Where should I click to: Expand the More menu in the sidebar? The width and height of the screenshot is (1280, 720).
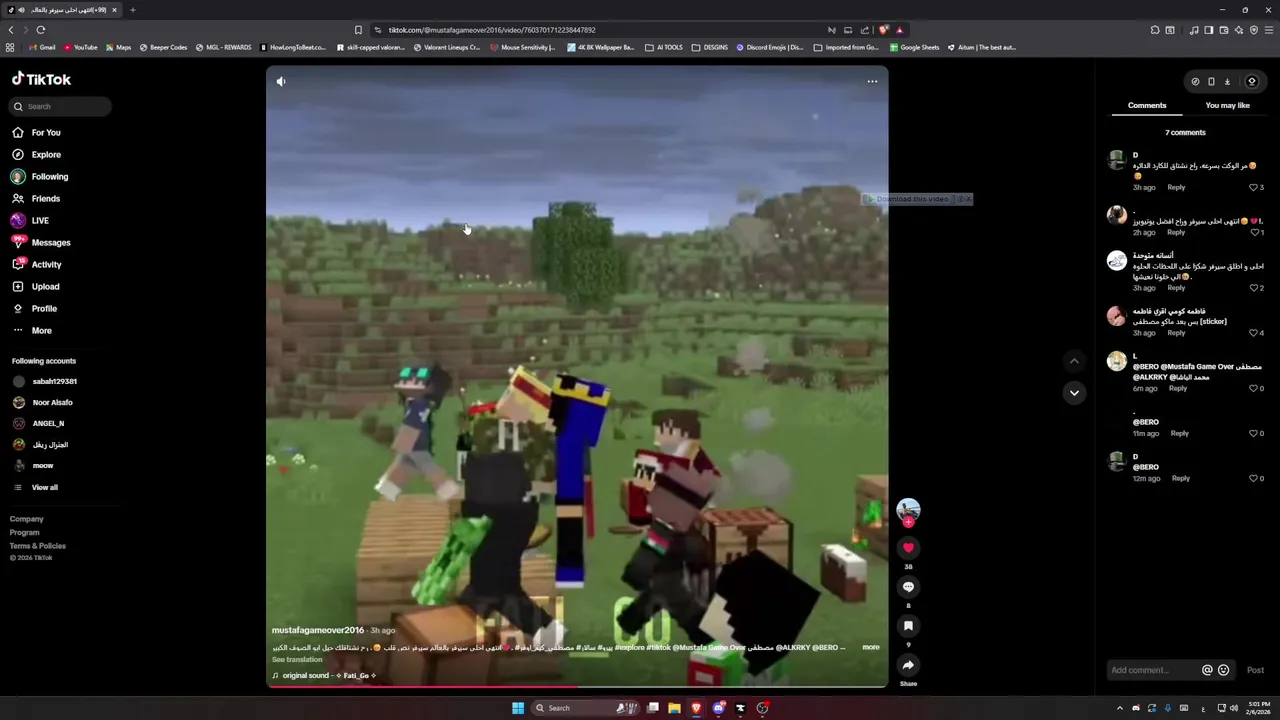[x=41, y=331]
